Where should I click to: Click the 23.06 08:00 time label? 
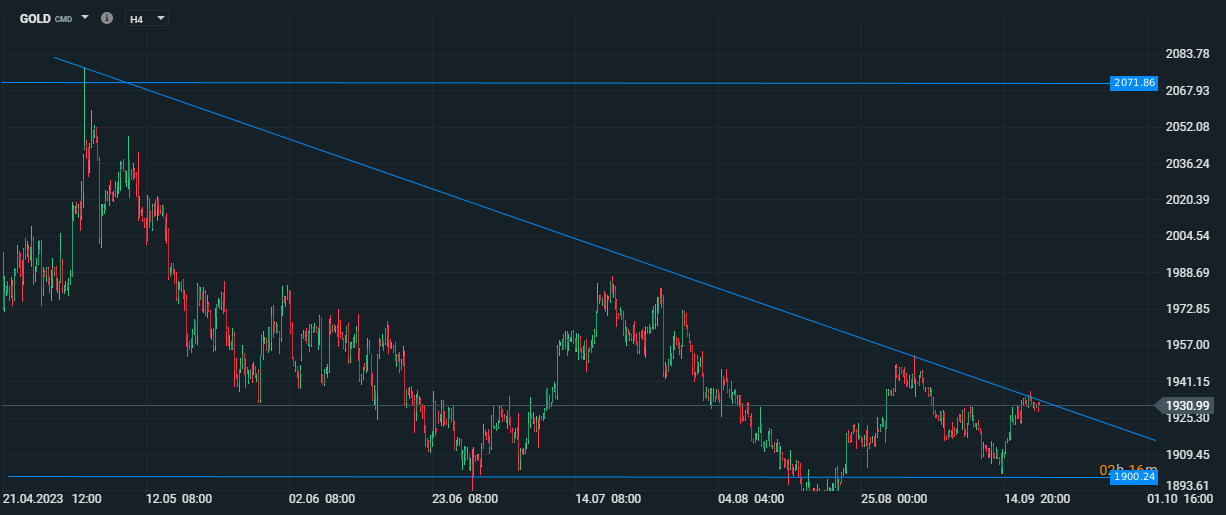coord(465,498)
